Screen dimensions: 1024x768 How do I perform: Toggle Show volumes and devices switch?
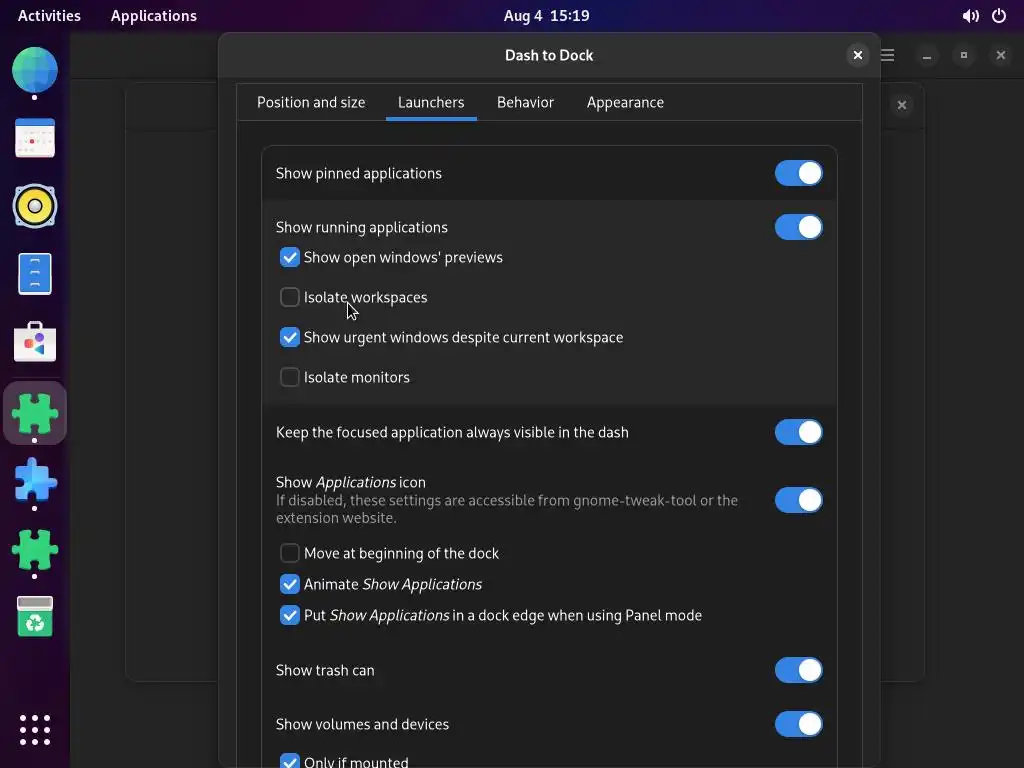click(798, 724)
